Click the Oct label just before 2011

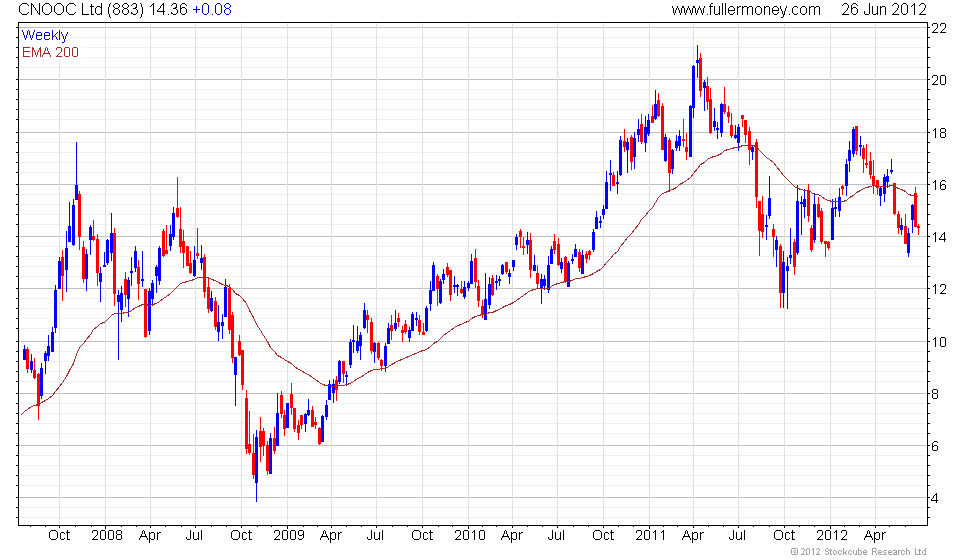(x=603, y=535)
